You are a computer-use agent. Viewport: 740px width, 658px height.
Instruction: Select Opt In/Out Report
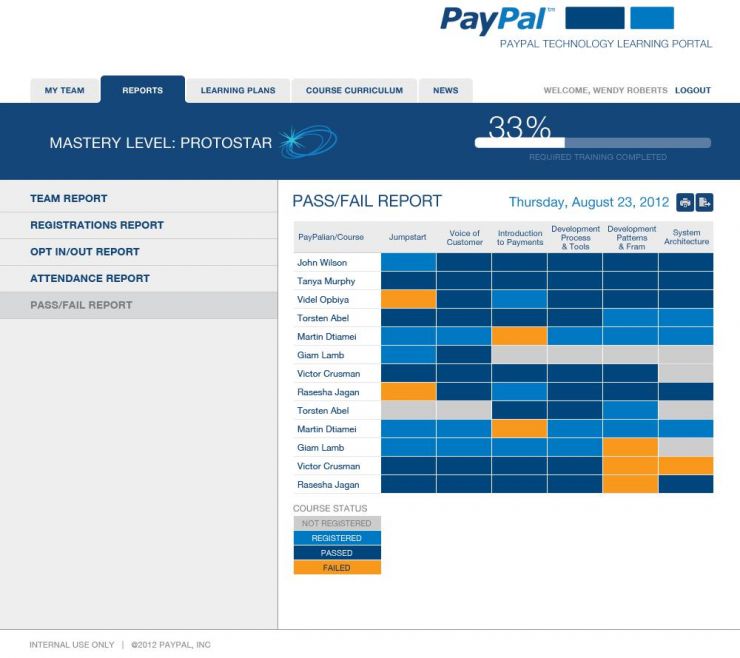139,252
